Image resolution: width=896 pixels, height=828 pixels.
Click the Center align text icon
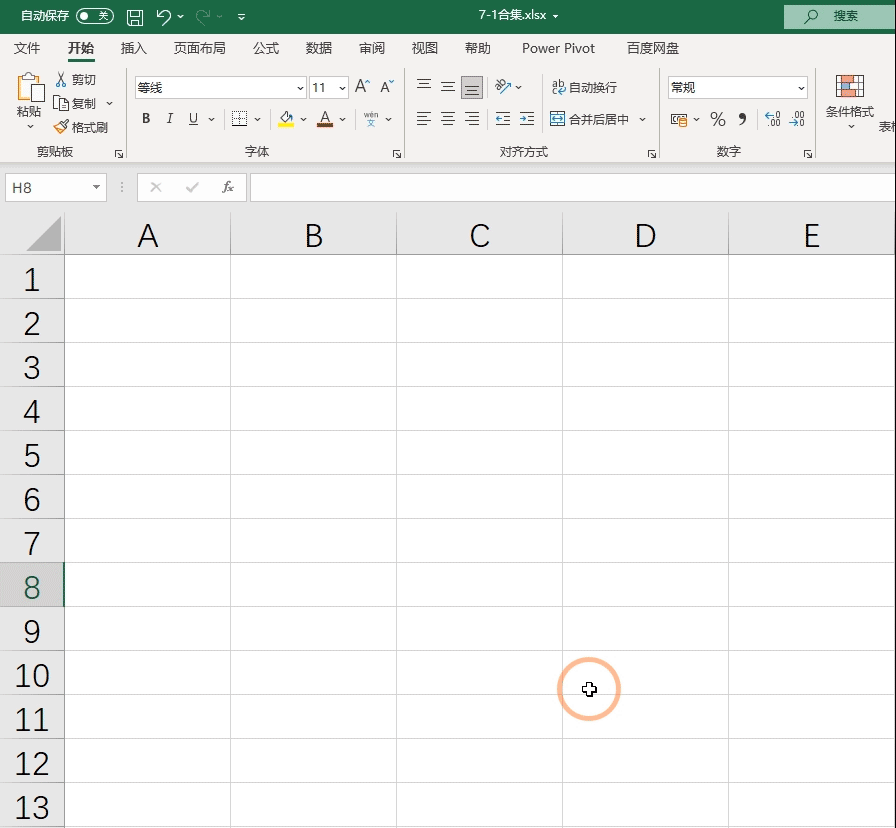click(447, 119)
